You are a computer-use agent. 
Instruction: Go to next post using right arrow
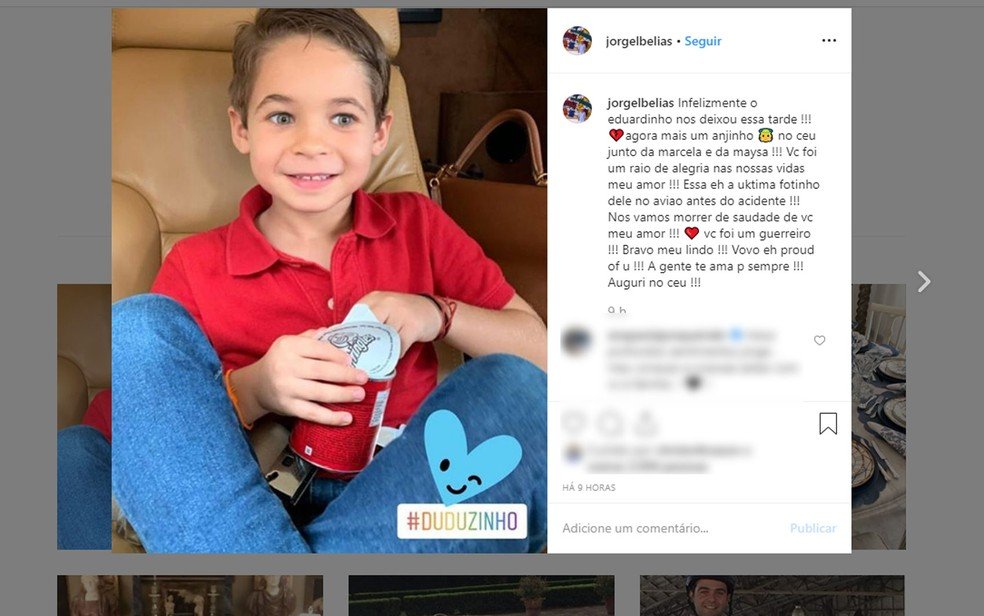924,282
